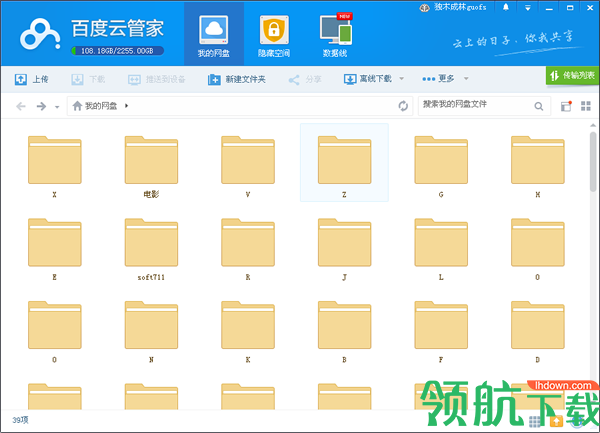
Task: Toggle grid view icon
Action: pyautogui.click(x=586, y=106)
